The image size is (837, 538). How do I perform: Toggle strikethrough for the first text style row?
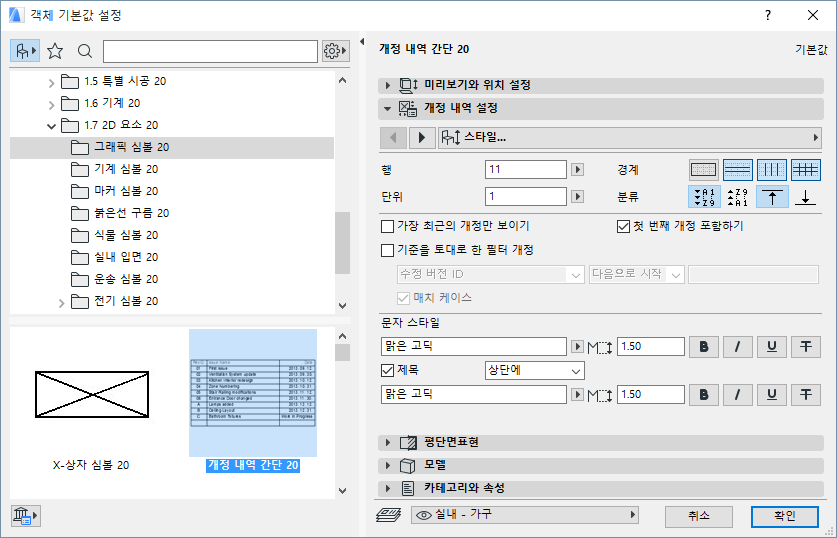(x=806, y=347)
